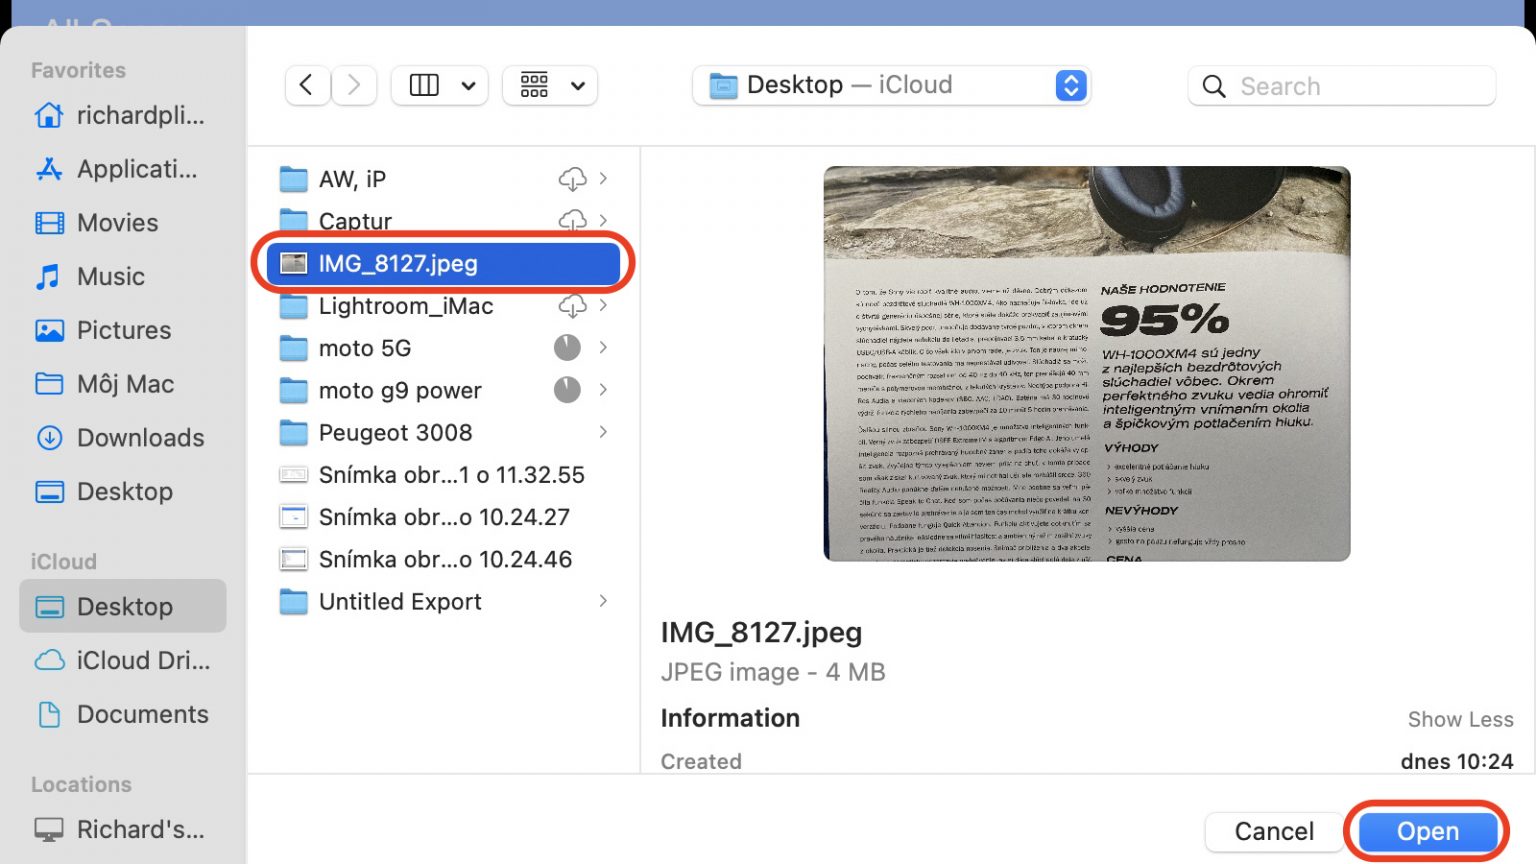Expand Peugeot 3008 folder chevron

(603, 432)
